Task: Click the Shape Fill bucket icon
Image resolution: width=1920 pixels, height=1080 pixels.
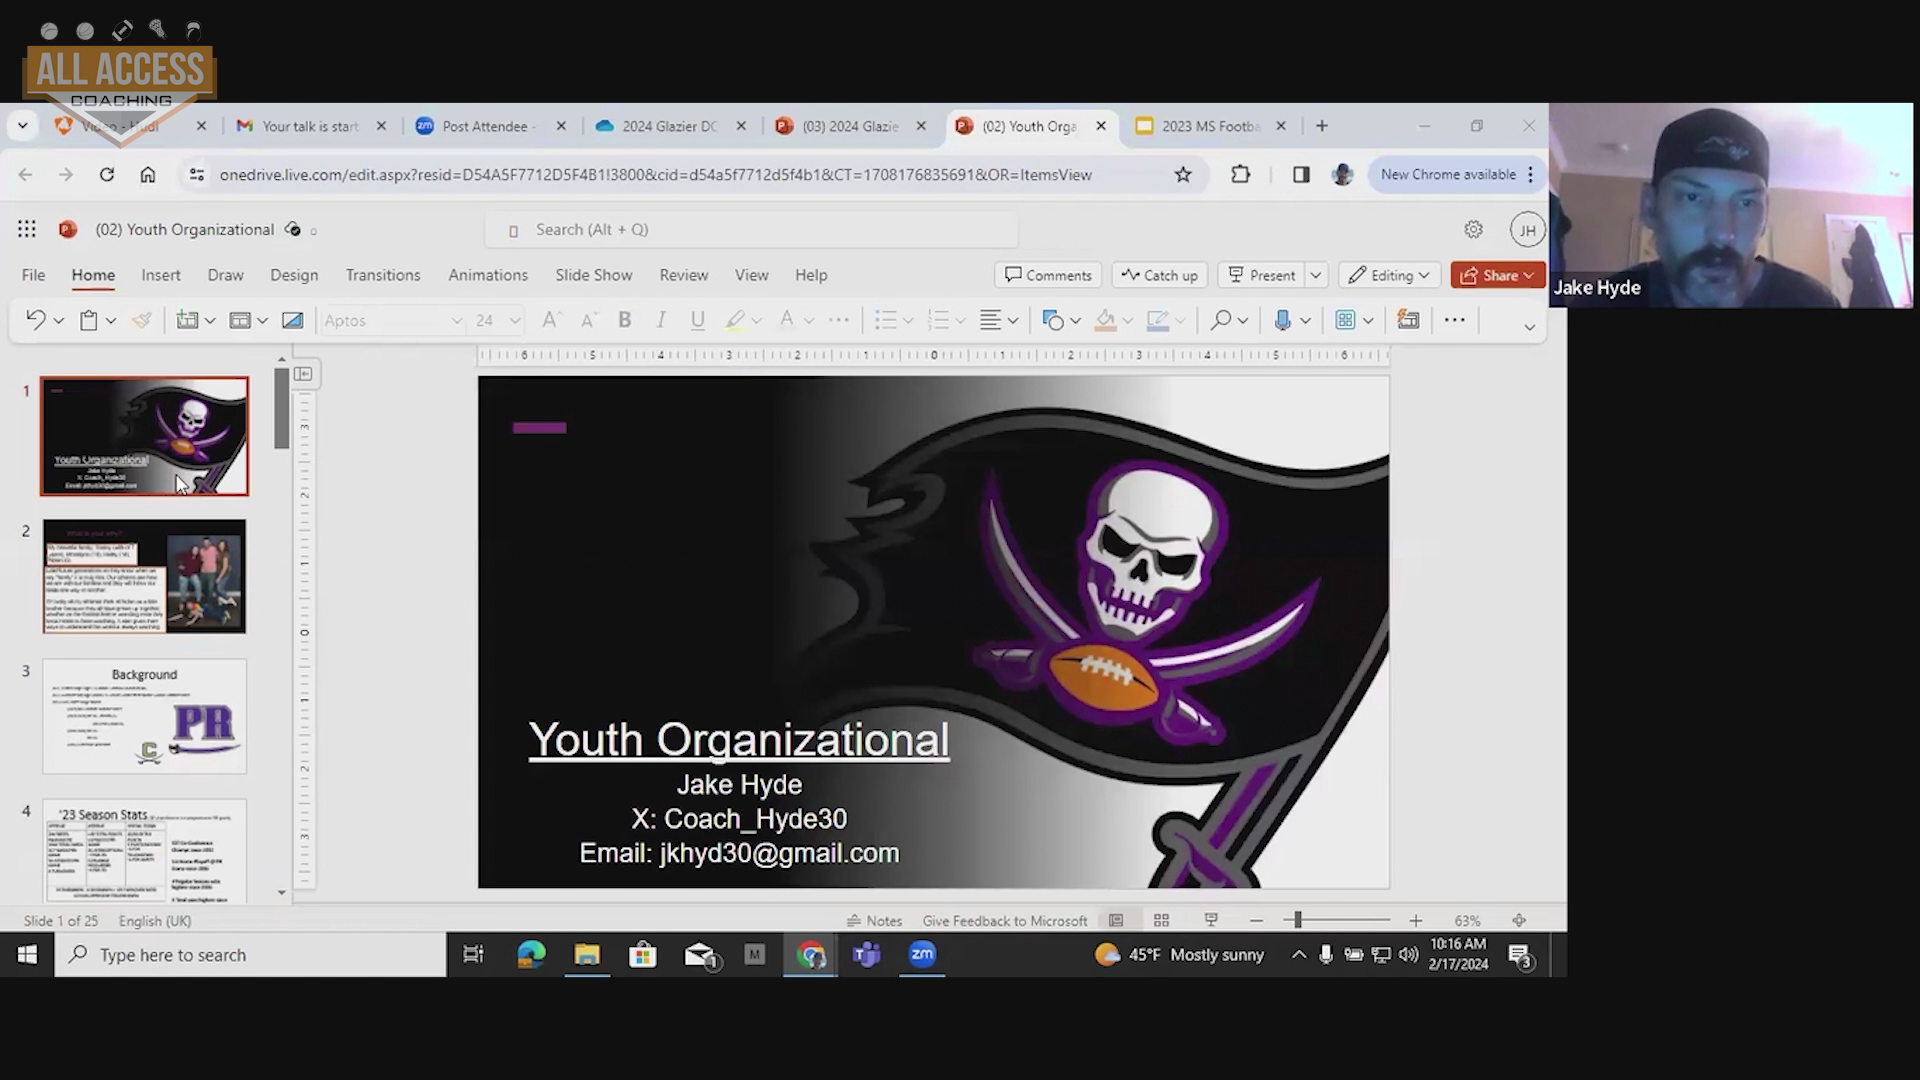Action: point(1105,320)
